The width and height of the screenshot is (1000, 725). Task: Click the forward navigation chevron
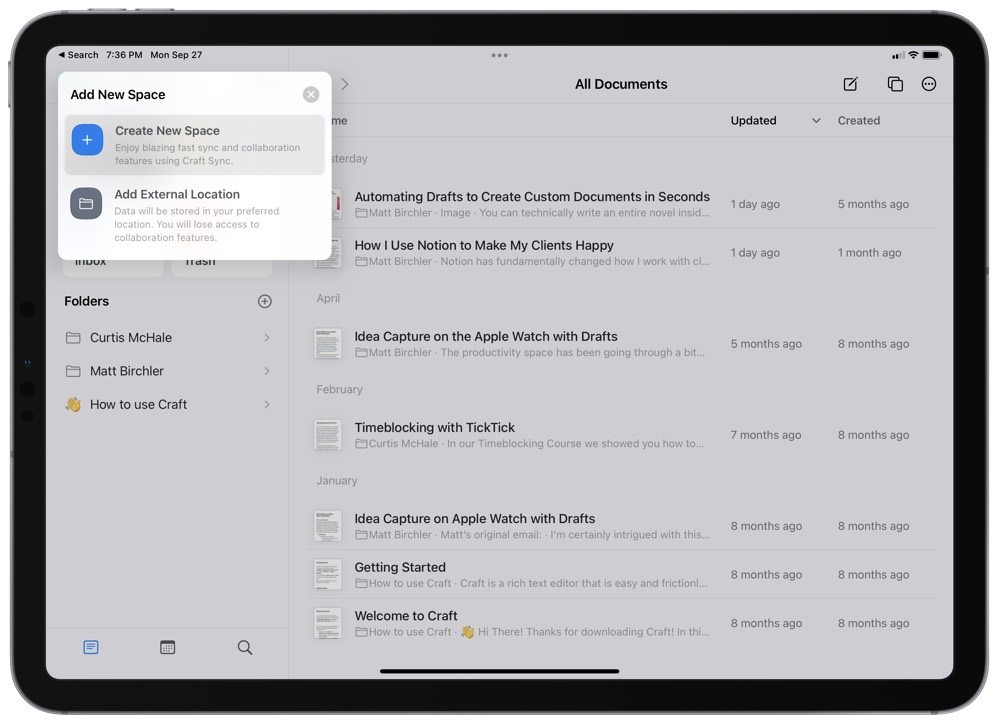coord(345,84)
